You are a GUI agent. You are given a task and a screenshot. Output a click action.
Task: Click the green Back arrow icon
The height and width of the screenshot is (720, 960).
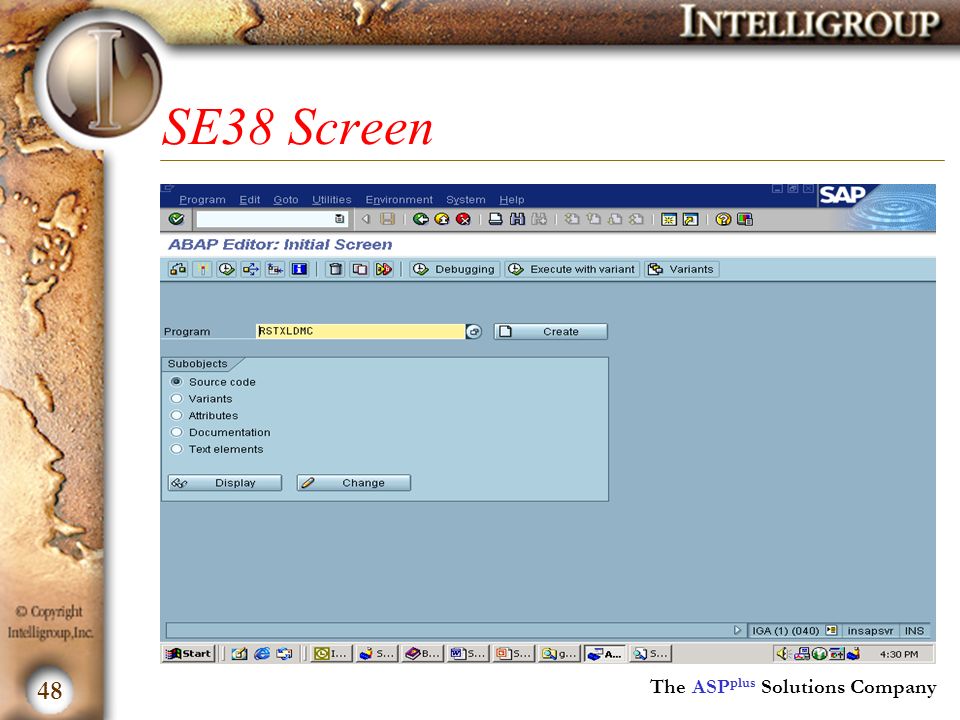click(x=420, y=219)
